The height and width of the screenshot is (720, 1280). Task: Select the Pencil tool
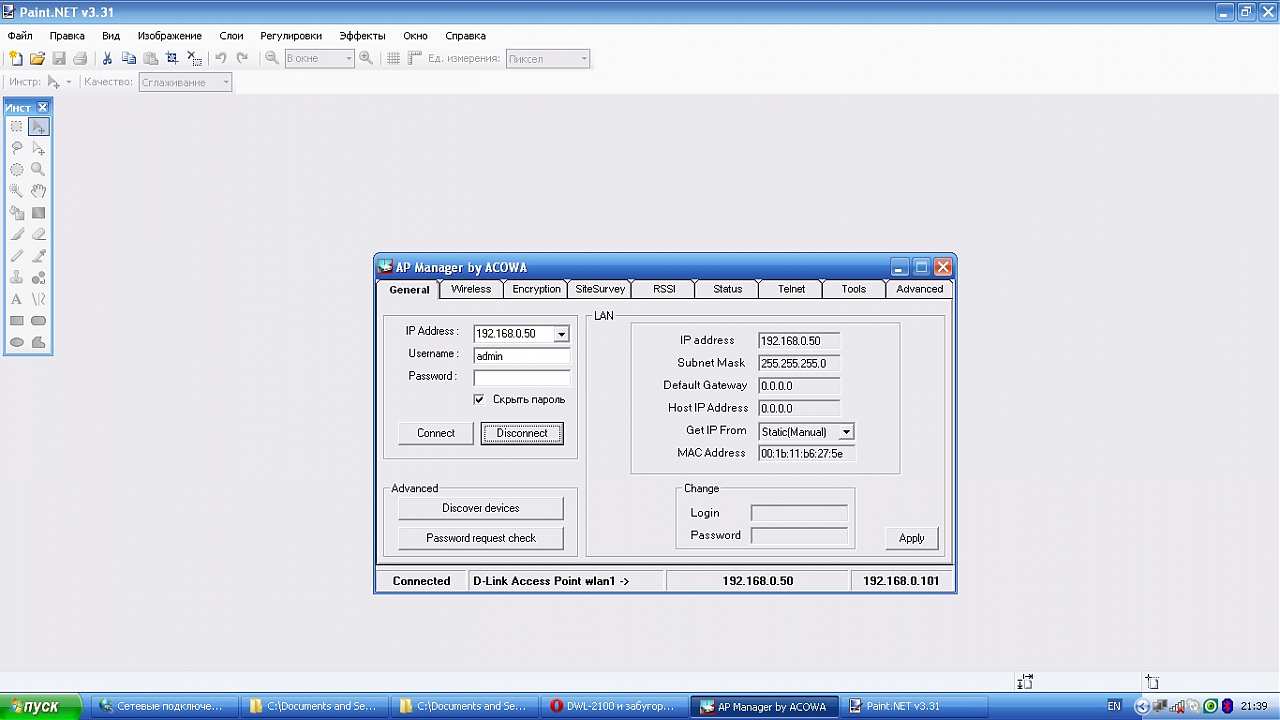coord(17,256)
